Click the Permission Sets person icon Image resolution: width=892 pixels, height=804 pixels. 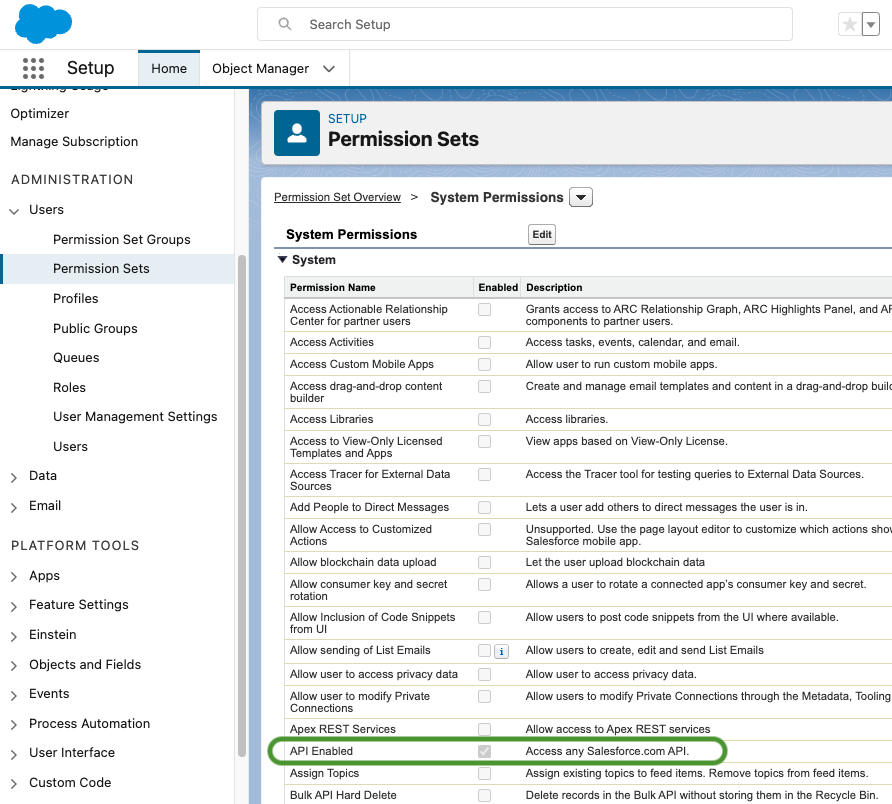[x=296, y=133]
